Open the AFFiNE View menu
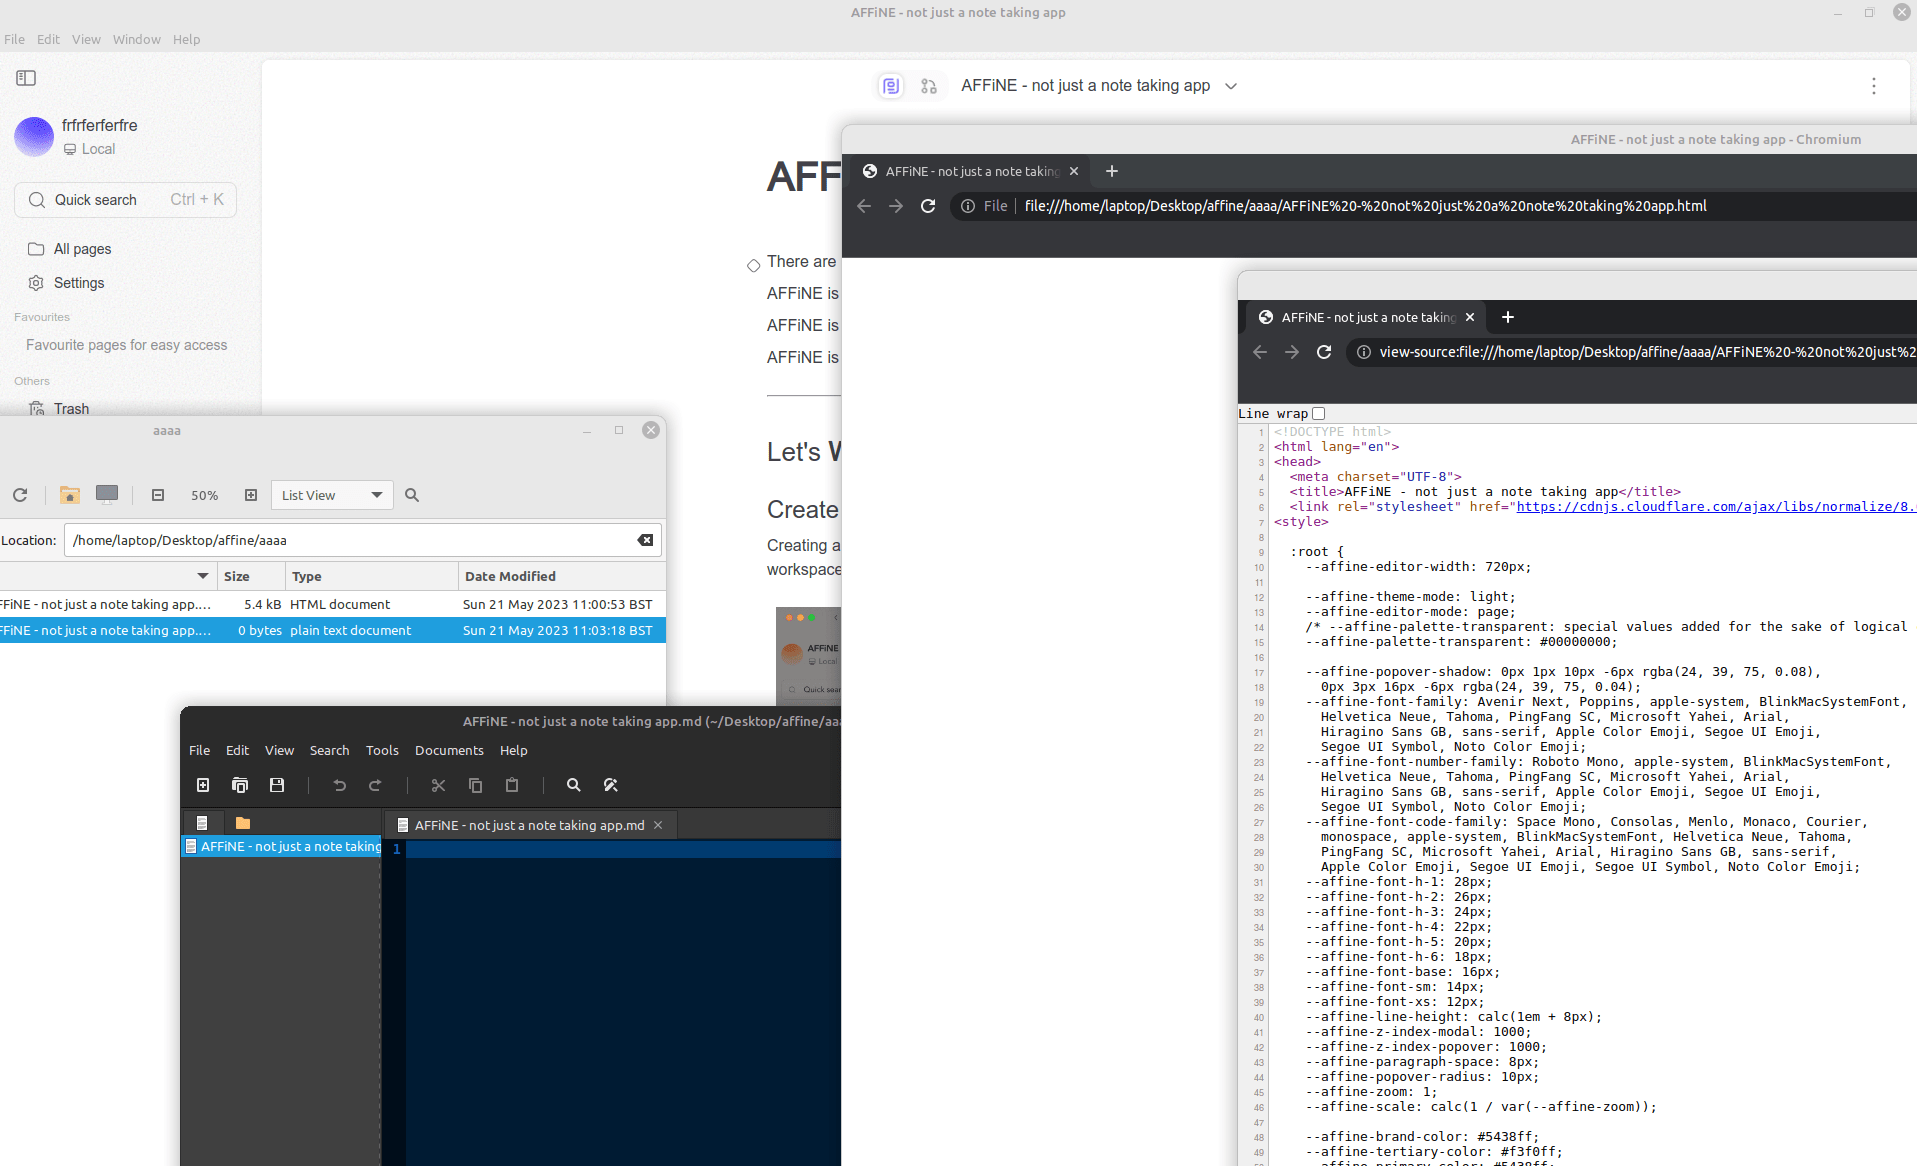Viewport: 1917px width, 1166px height. click(86, 39)
